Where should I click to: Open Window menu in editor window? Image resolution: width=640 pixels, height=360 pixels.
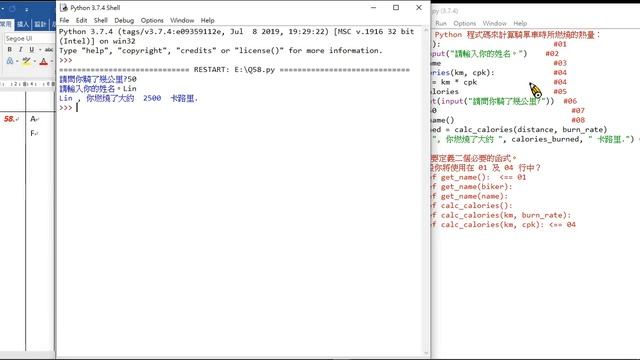click(x=494, y=23)
